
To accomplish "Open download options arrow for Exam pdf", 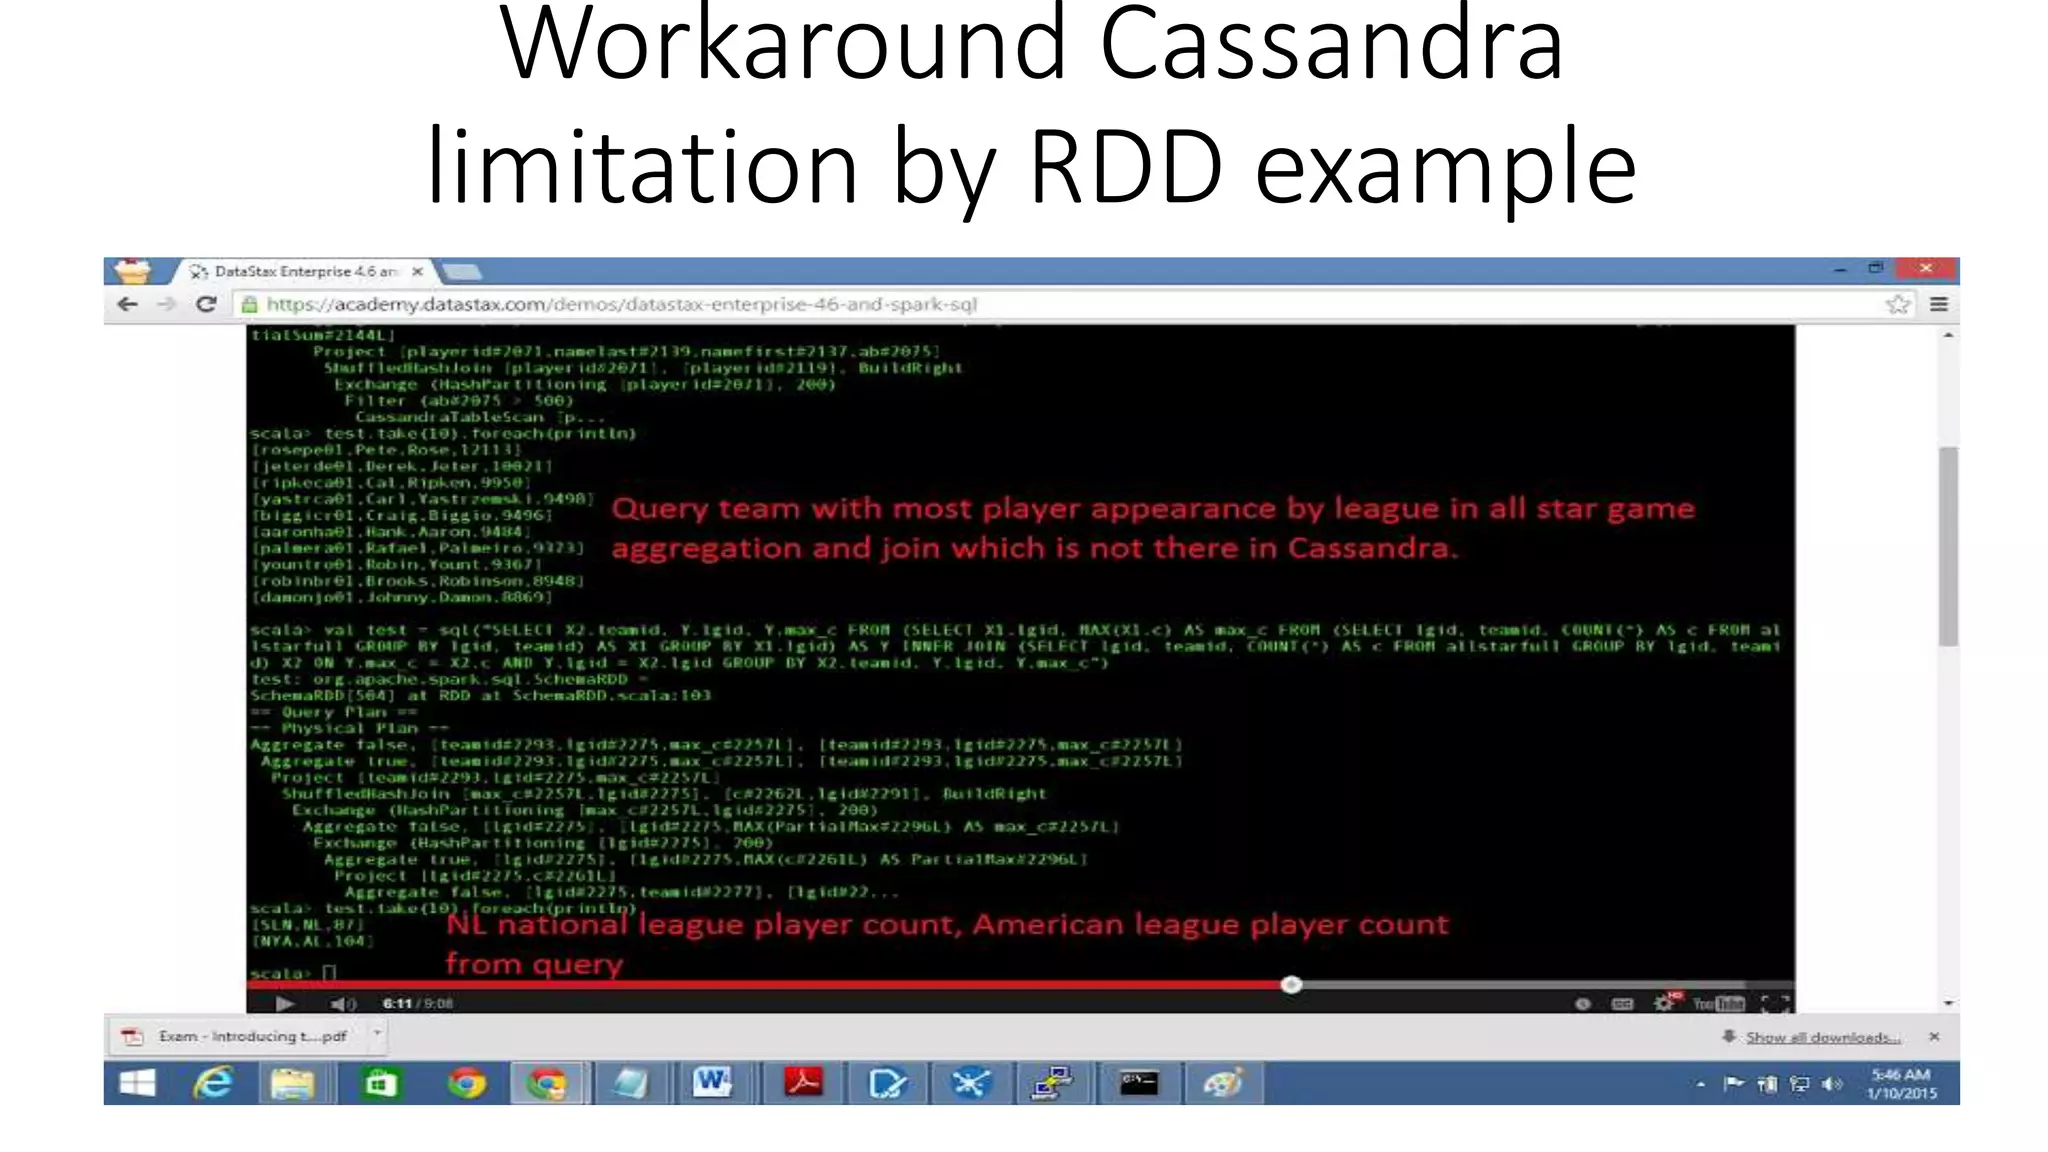I will tap(377, 1035).
